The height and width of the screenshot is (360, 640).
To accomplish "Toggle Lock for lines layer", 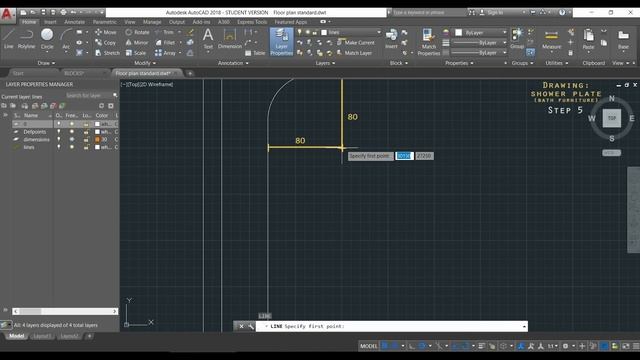I will (x=86, y=147).
